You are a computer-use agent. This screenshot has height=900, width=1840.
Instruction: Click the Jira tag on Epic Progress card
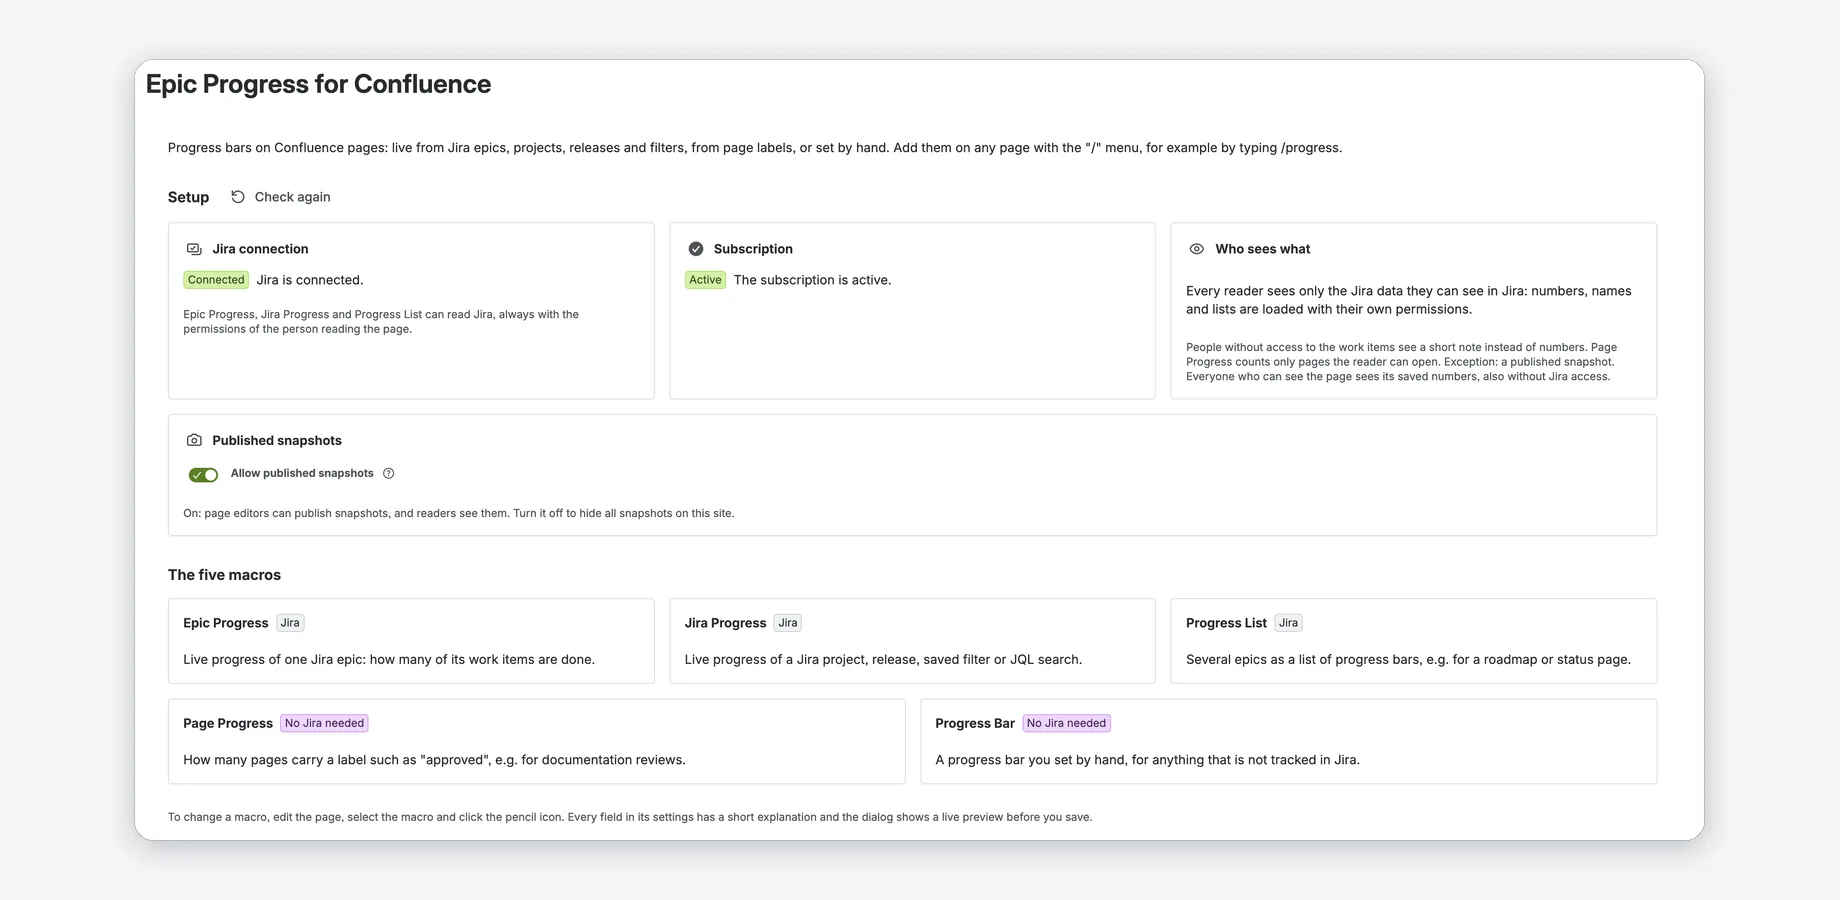point(290,623)
